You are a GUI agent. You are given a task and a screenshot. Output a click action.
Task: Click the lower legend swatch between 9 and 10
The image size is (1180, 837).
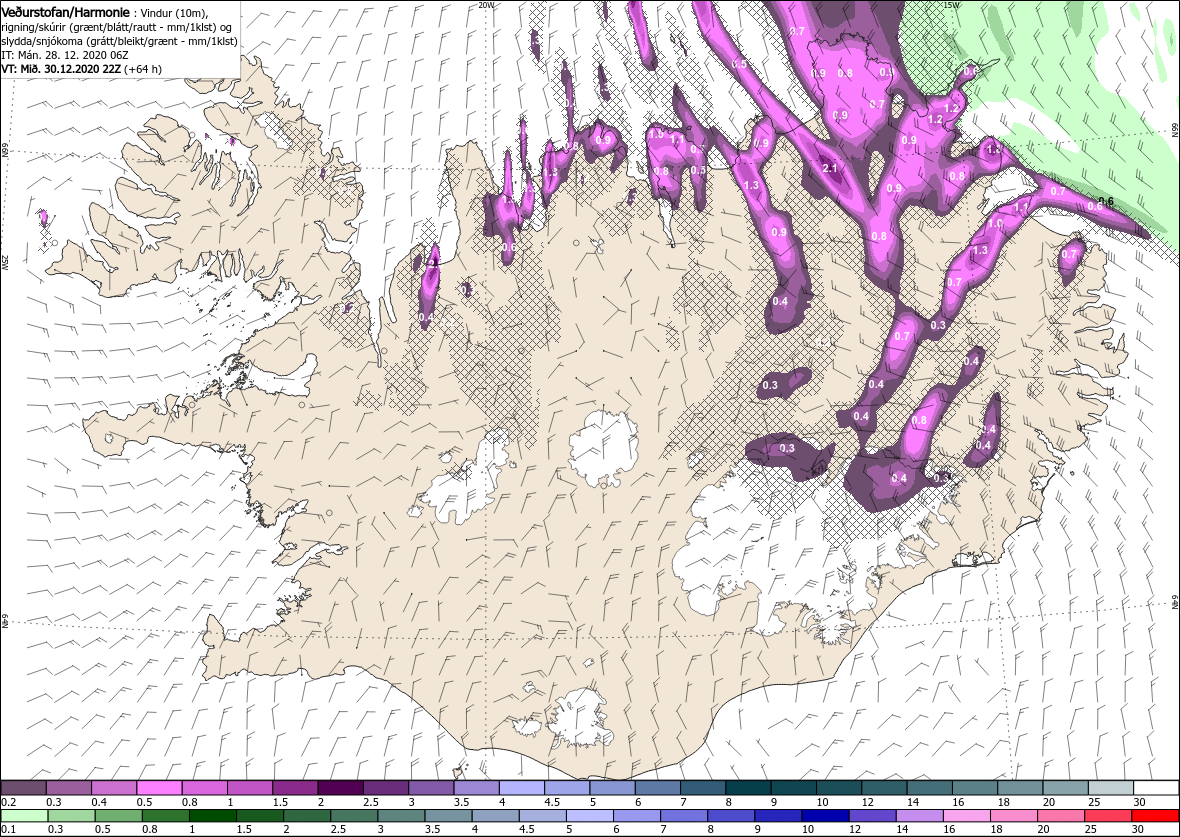pos(777,816)
